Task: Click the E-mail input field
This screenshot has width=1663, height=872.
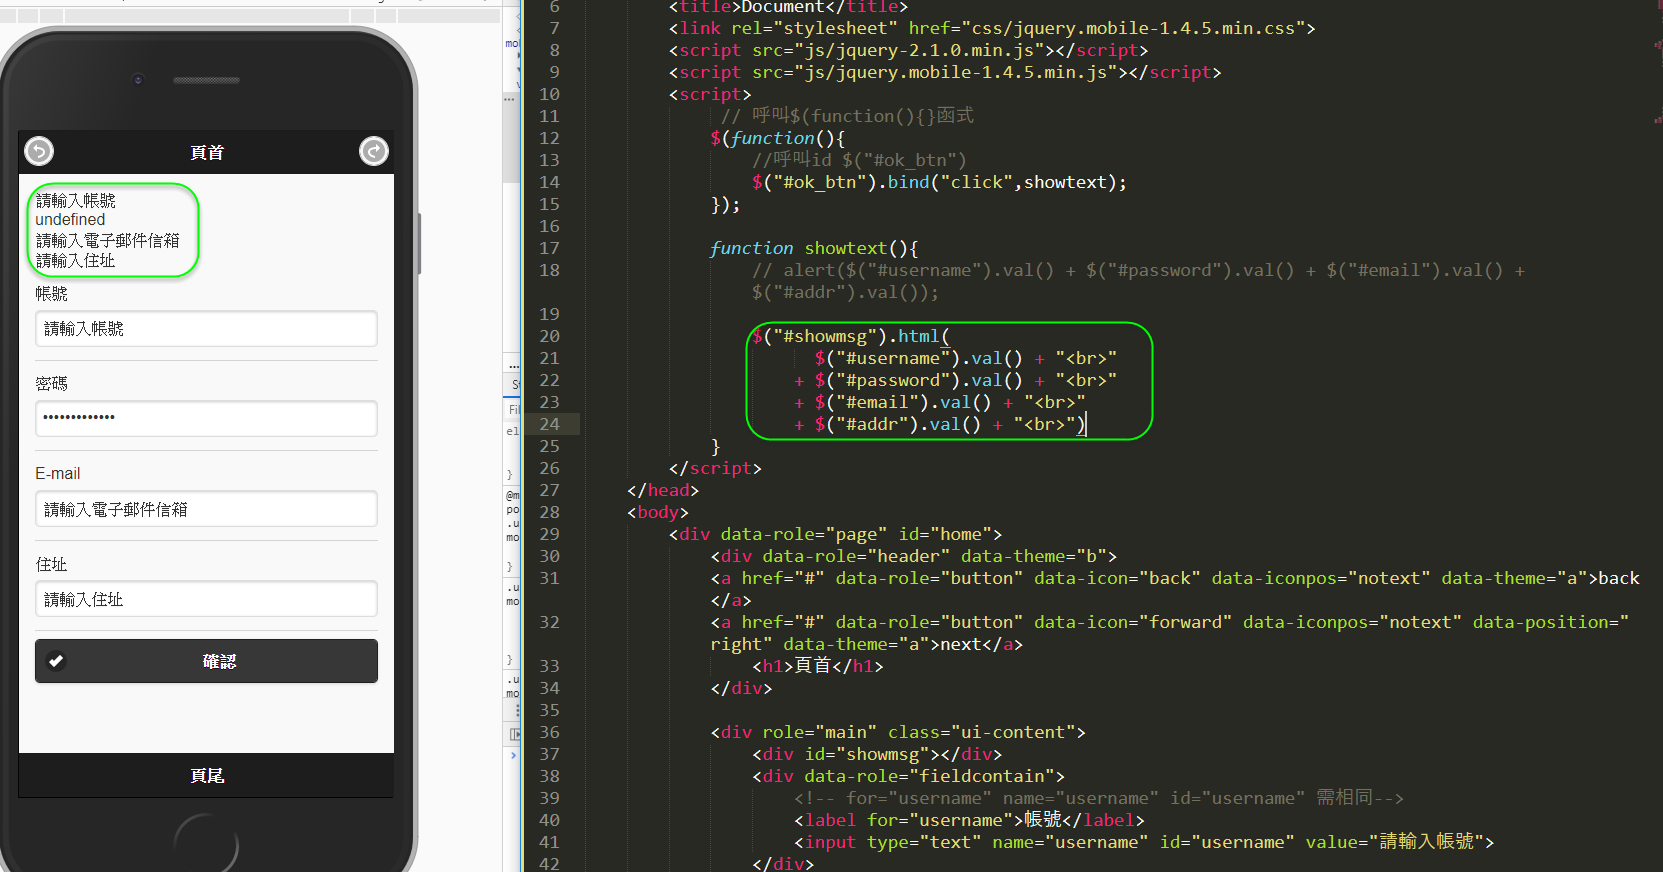Action: pos(206,509)
